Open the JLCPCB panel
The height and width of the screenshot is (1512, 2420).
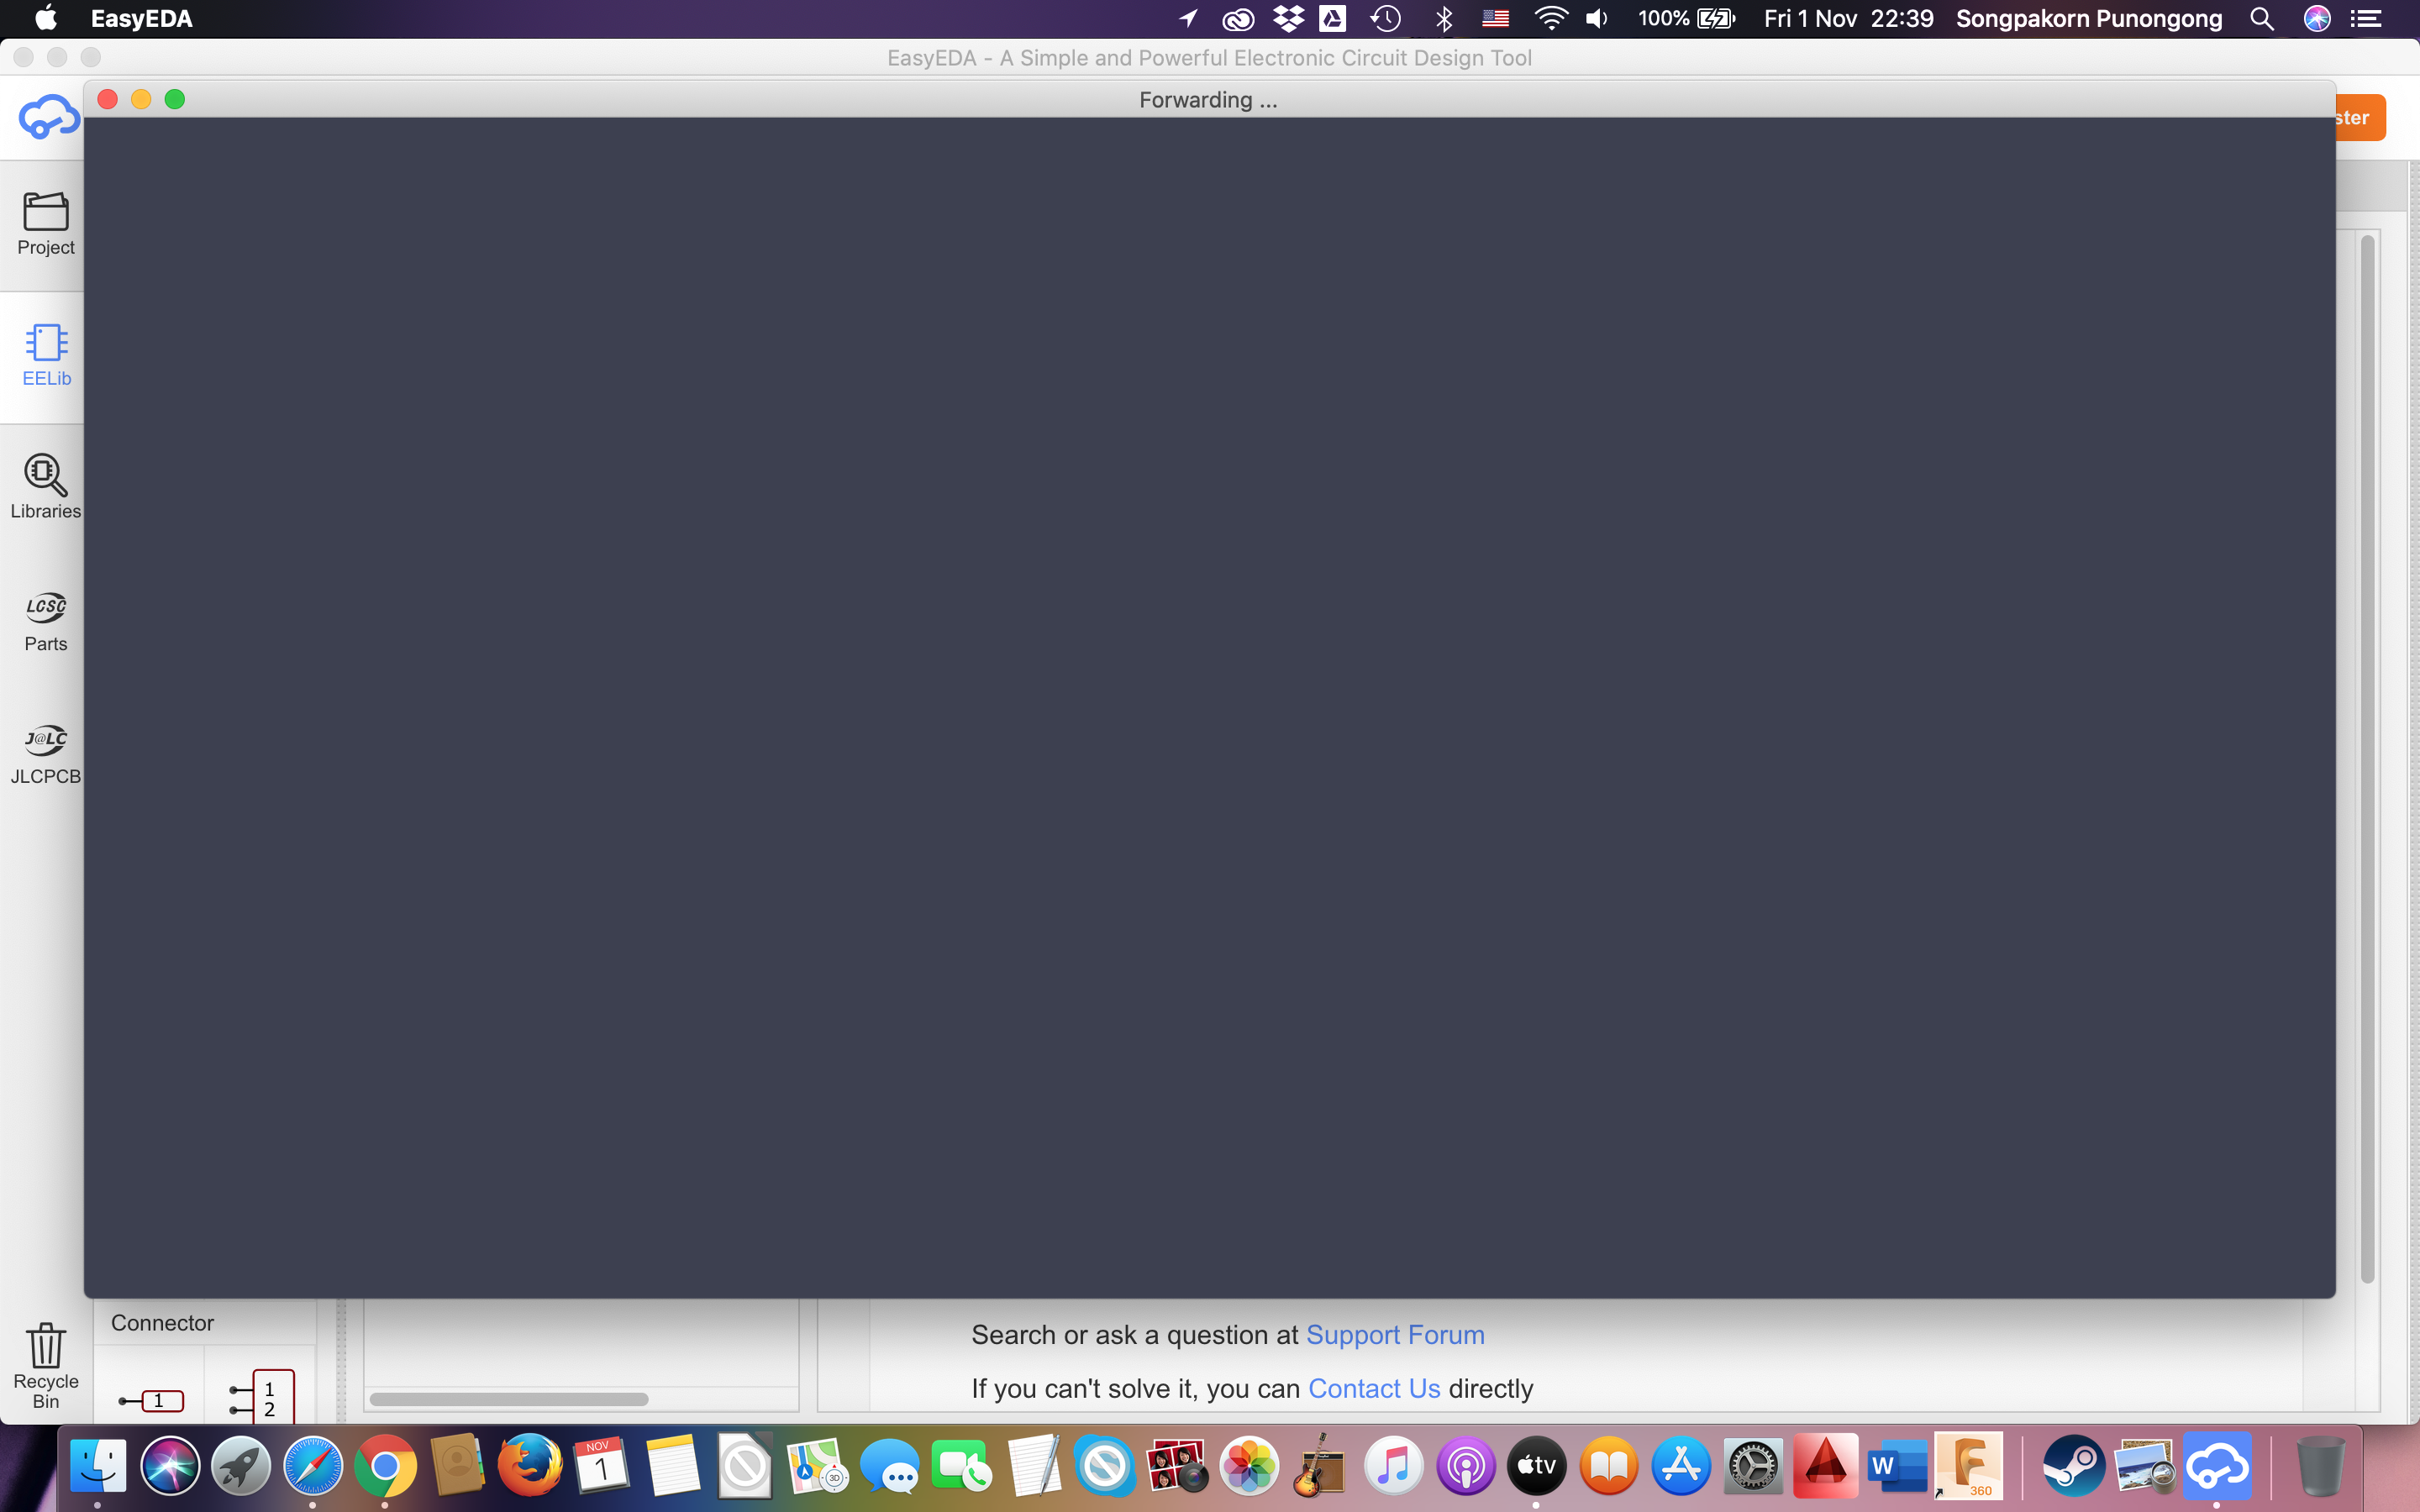[x=45, y=754]
